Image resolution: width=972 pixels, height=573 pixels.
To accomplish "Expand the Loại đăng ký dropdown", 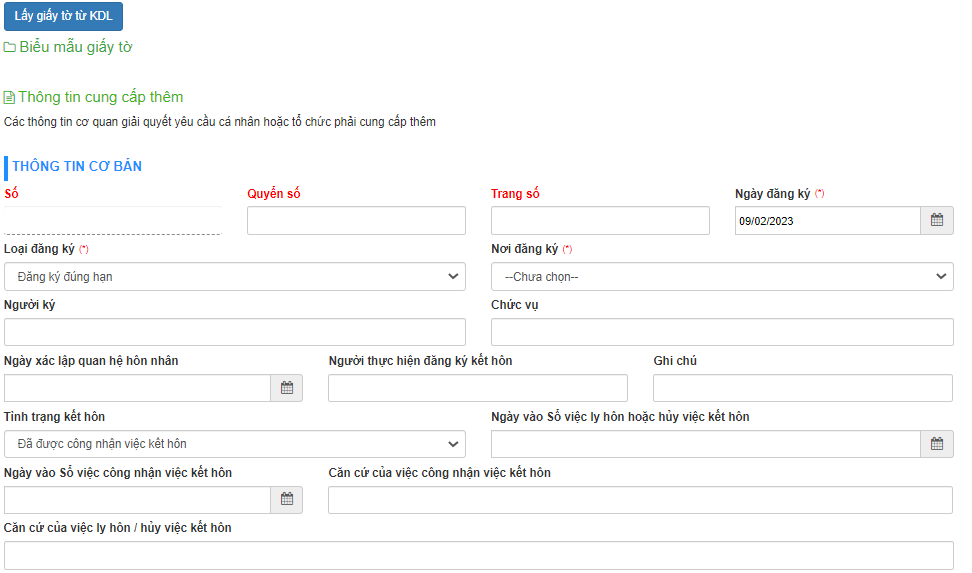I will click(x=235, y=276).
